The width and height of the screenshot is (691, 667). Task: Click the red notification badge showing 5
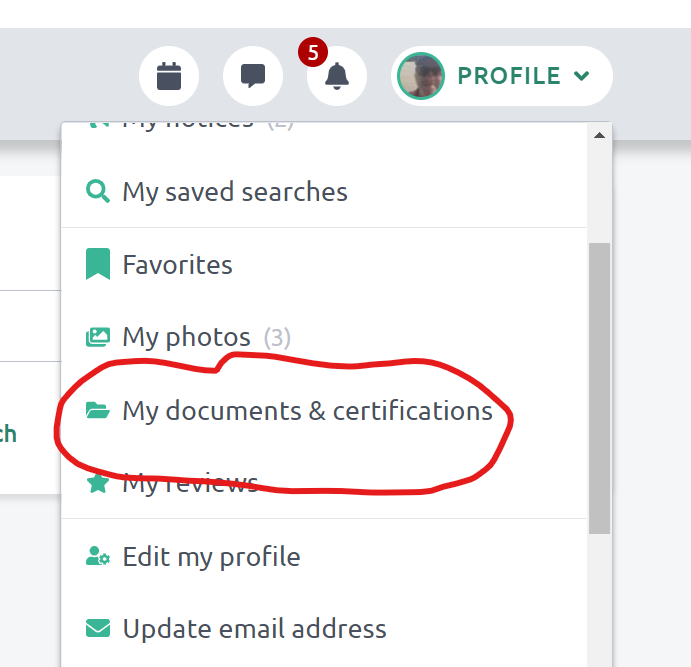point(312,53)
